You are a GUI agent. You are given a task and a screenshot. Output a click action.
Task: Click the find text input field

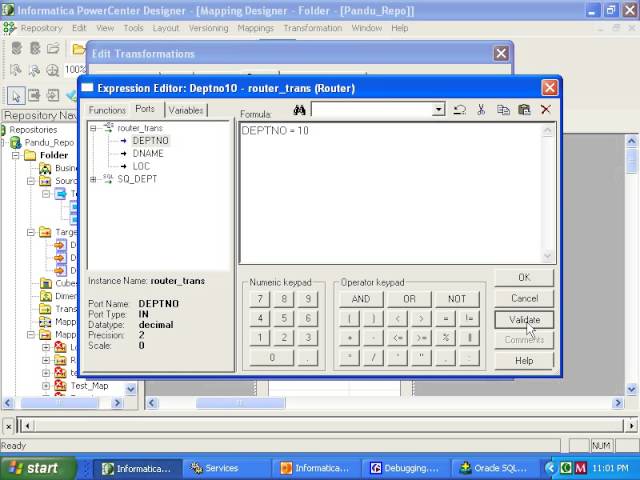point(371,109)
